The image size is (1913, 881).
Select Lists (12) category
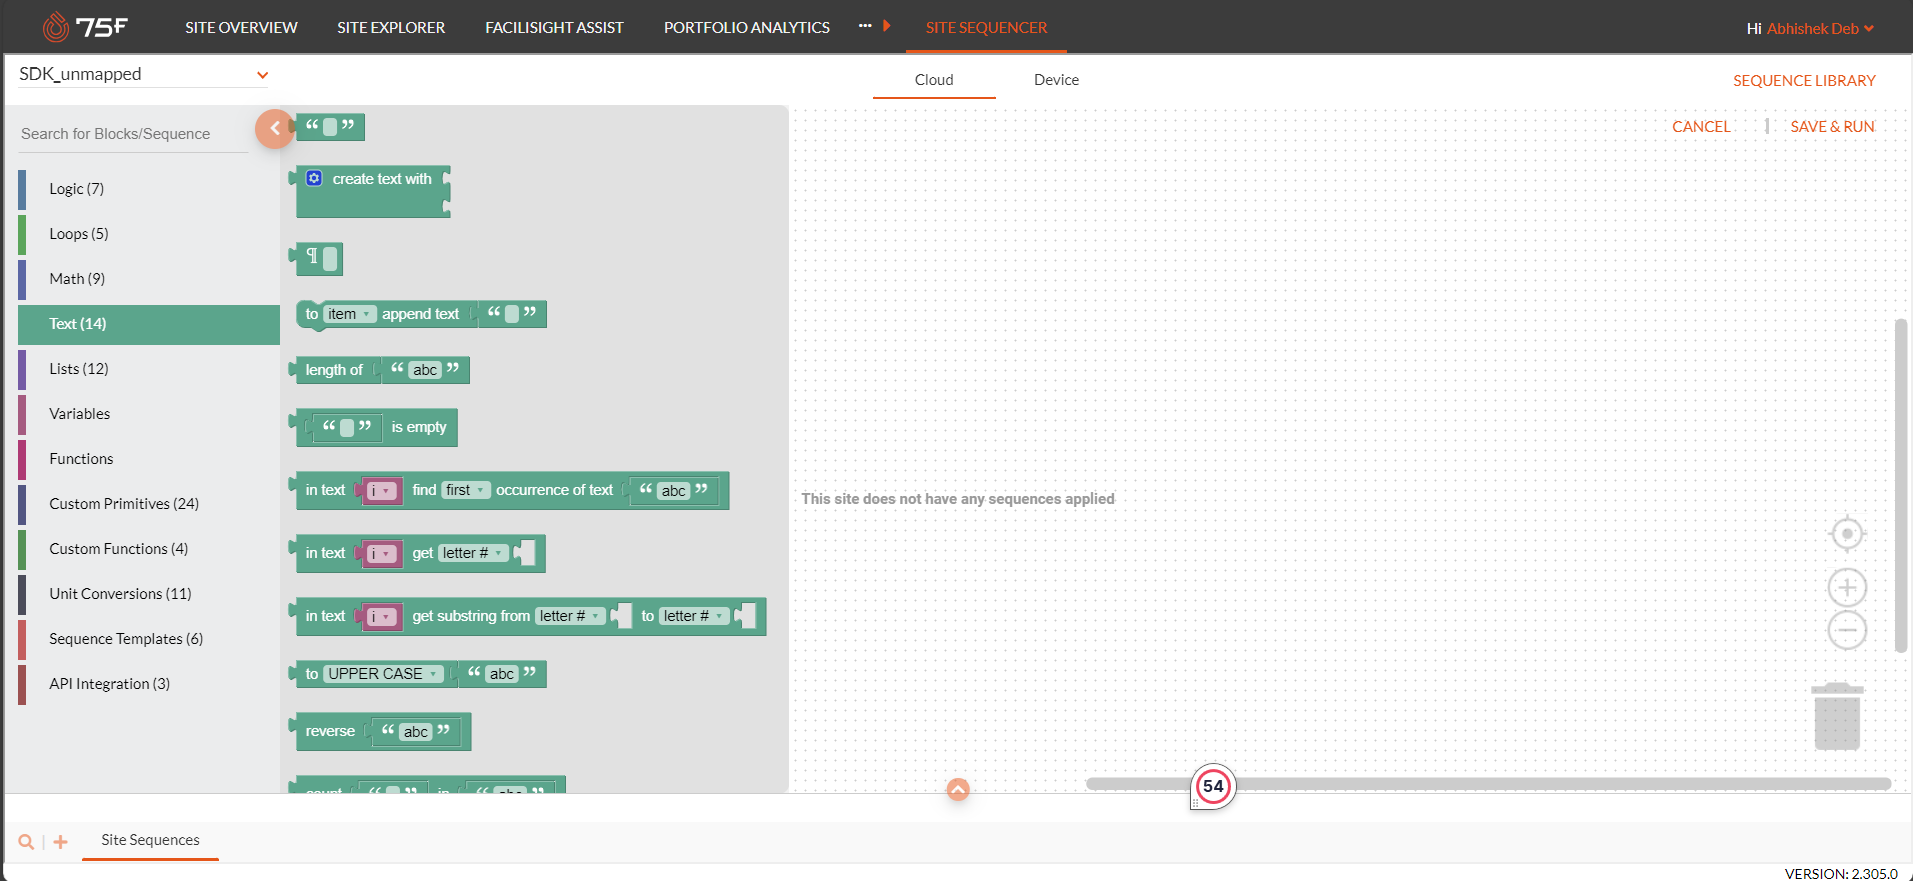coord(149,369)
